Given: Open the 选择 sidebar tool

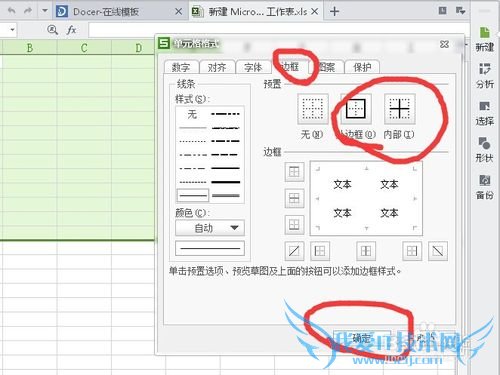Looking at the screenshot, I should [x=485, y=113].
